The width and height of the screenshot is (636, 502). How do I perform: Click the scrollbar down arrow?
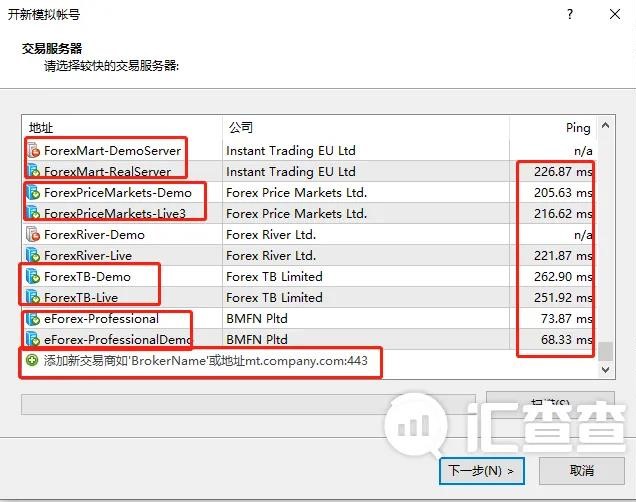coord(605,369)
